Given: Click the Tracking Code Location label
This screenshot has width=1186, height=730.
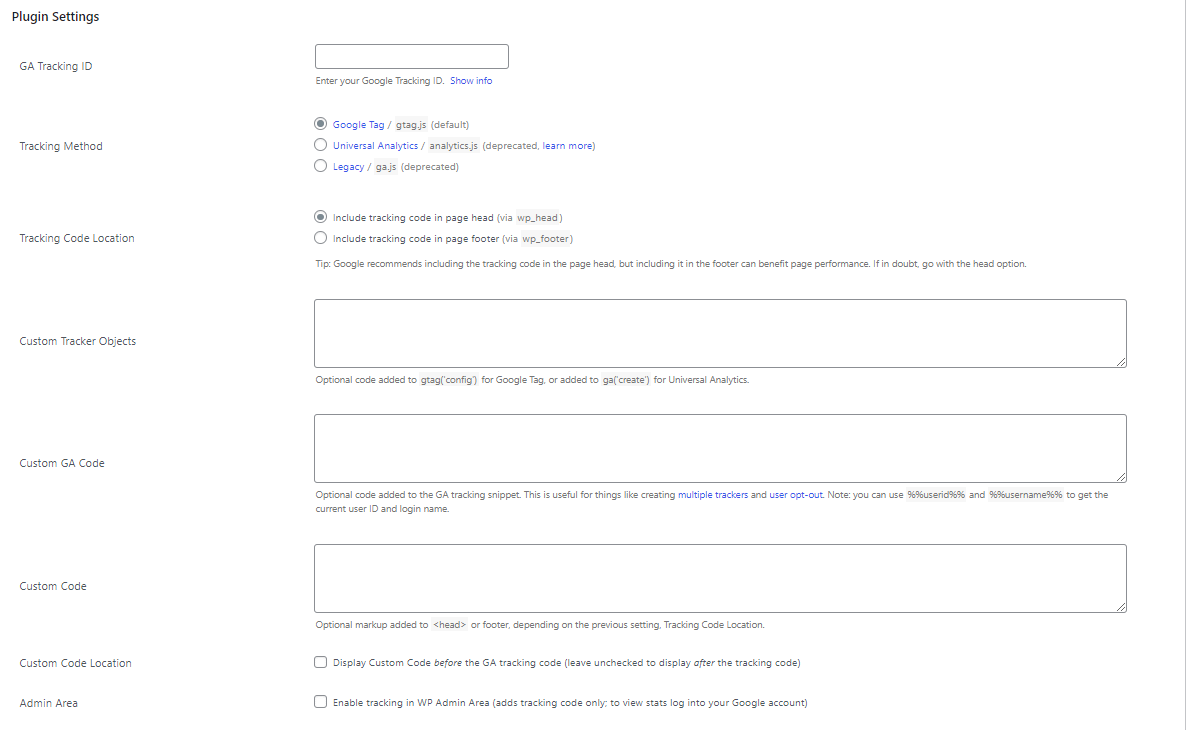Looking at the screenshot, I should coord(76,238).
